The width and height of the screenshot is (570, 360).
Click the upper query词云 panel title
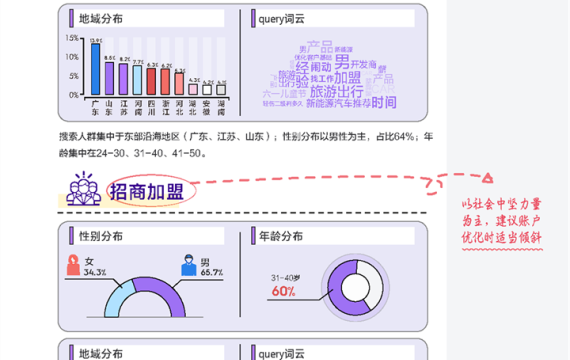pyautogui.click(x=281, y=19)
